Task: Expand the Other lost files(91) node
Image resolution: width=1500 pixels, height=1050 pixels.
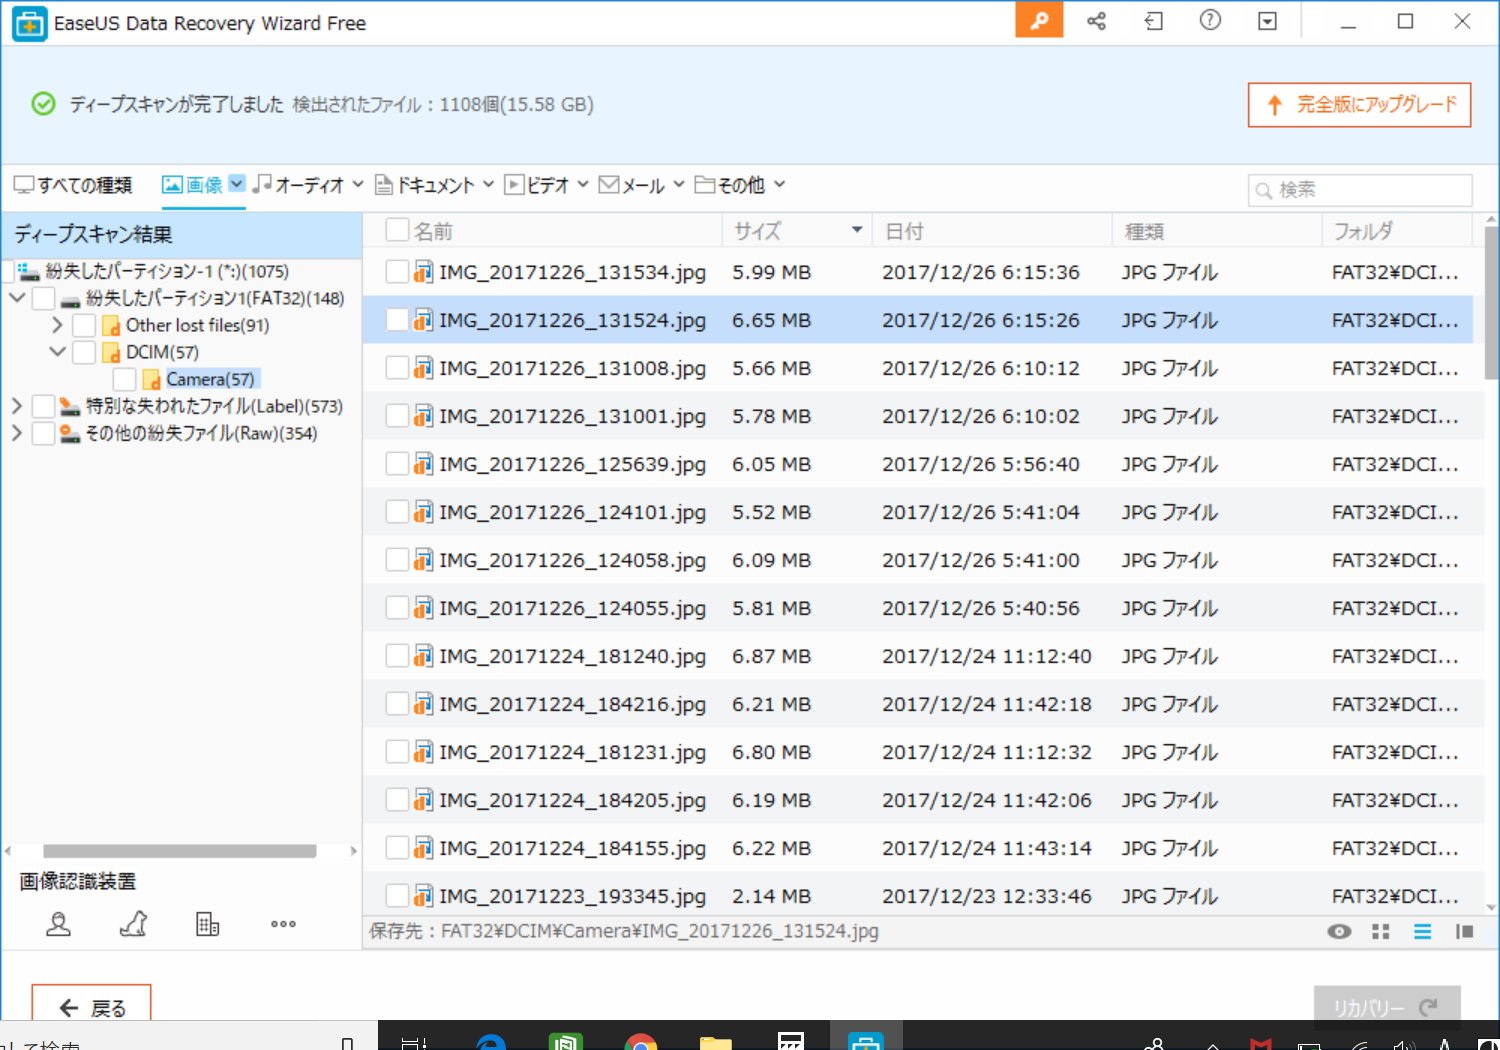Action: tap(57, 325)
